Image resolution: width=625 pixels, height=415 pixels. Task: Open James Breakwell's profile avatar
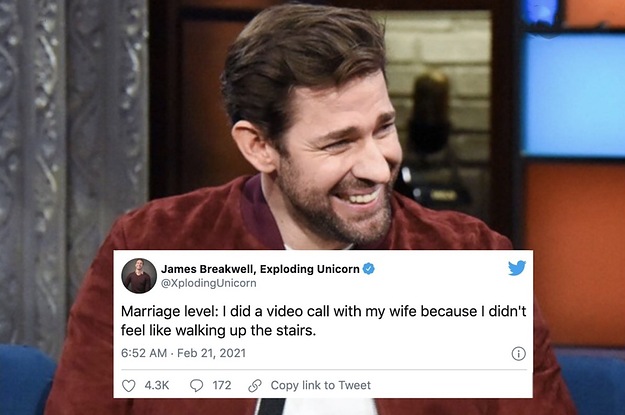(x=139, y=275)
